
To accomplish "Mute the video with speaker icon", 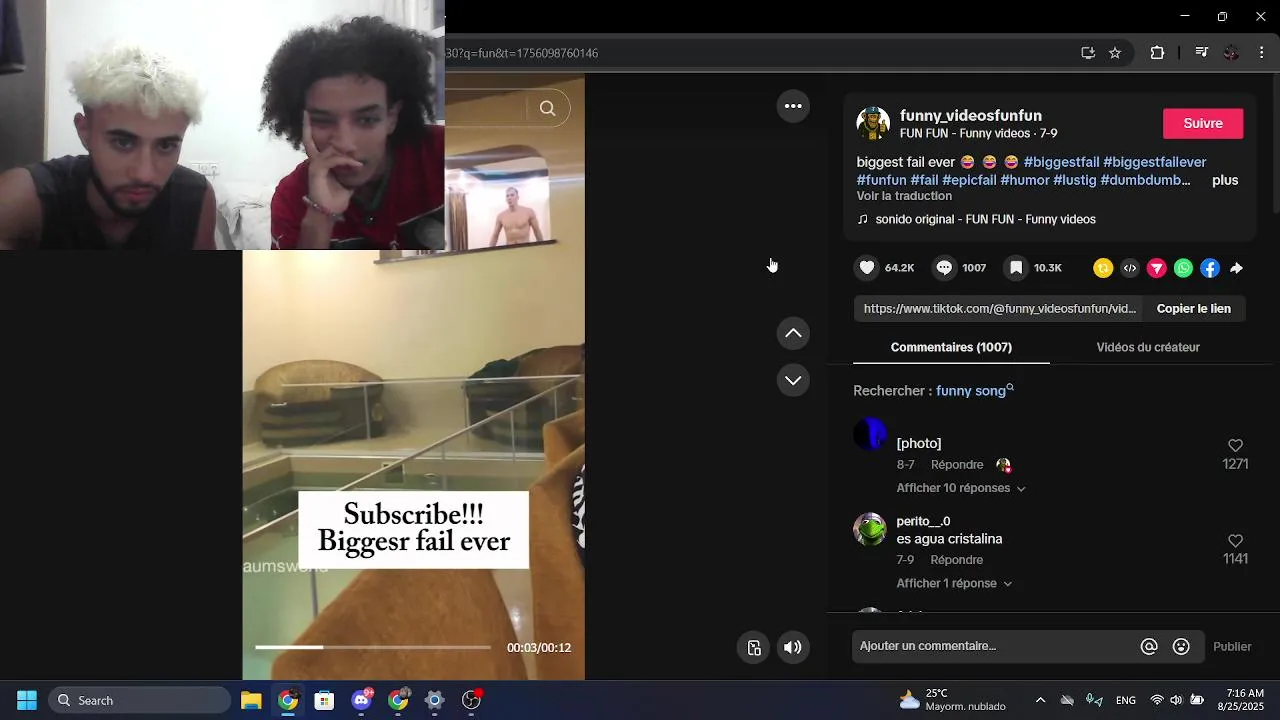I will [x=793, y=647].
